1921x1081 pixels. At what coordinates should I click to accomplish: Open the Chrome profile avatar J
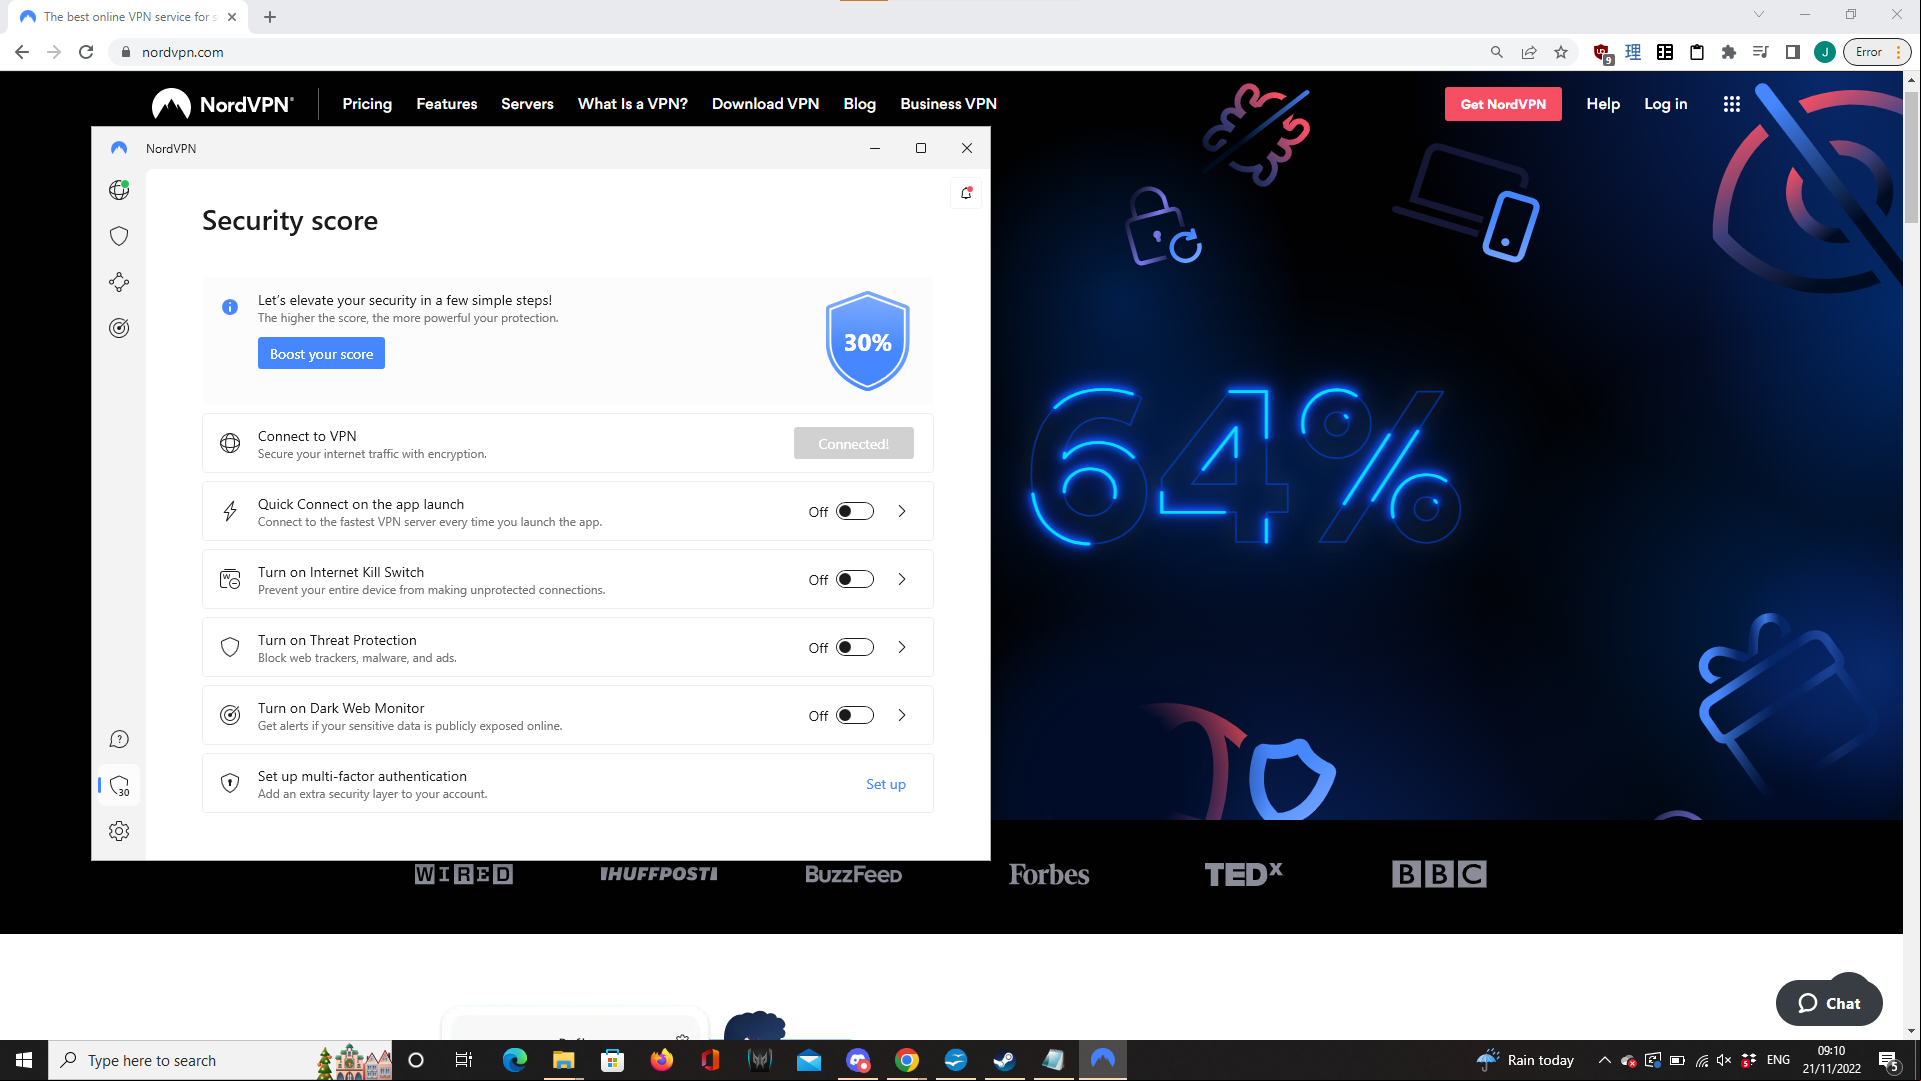pos(1825,52)
